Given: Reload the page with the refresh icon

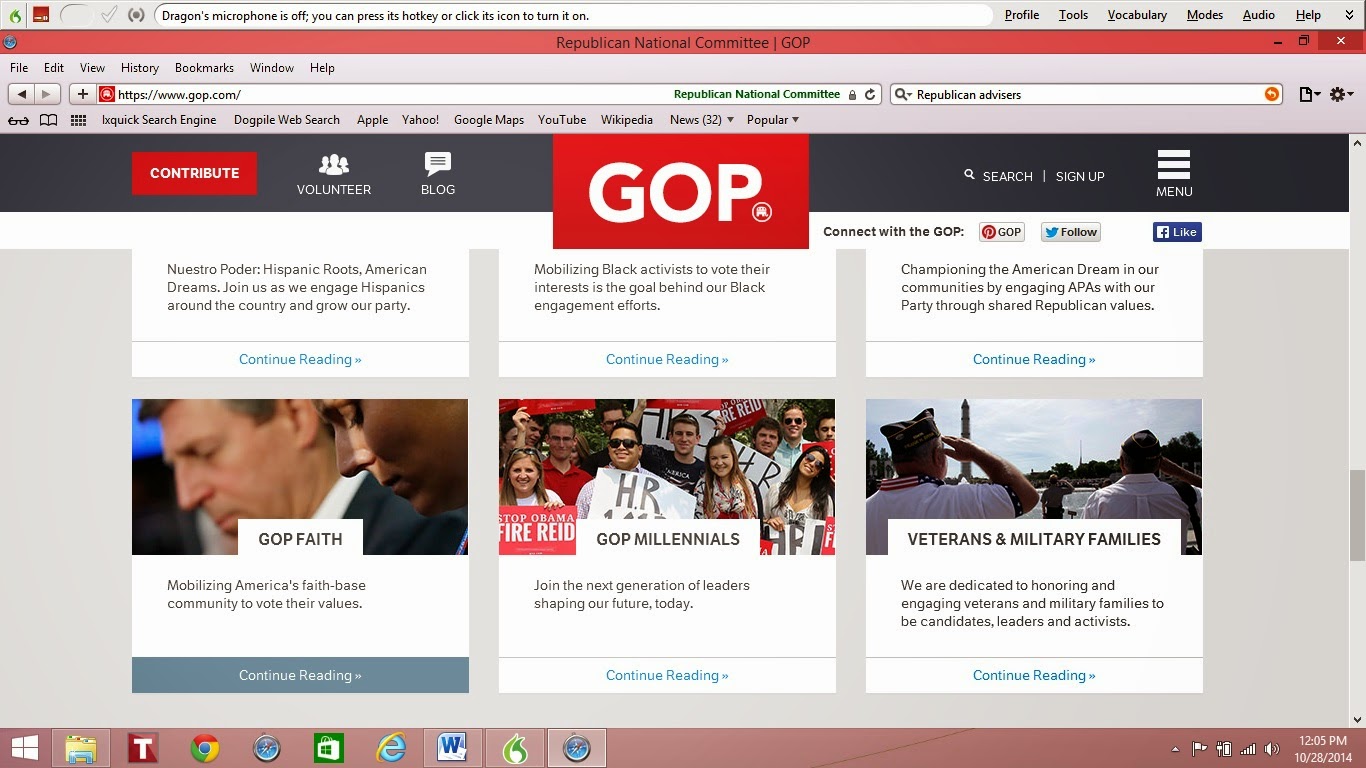Looking at the screenshot, I should (870, 94).
